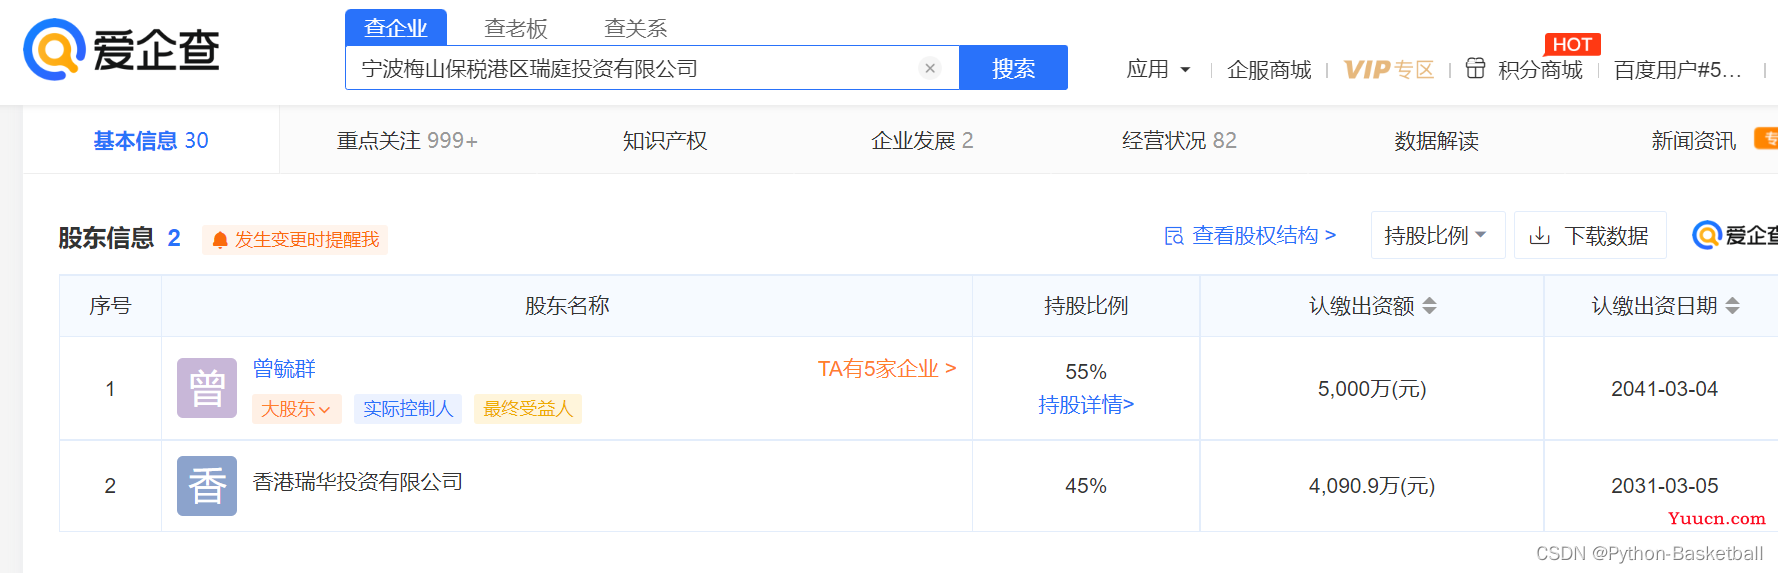Click the 2031-03-05 date cell
Screen dimensions: 1778x573
1664,486
